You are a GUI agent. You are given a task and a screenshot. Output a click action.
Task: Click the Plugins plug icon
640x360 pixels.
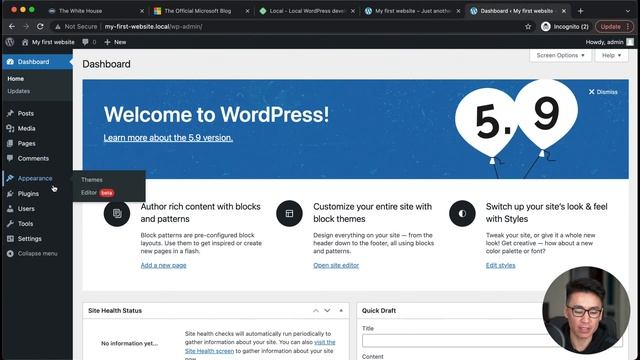[10, 193]
